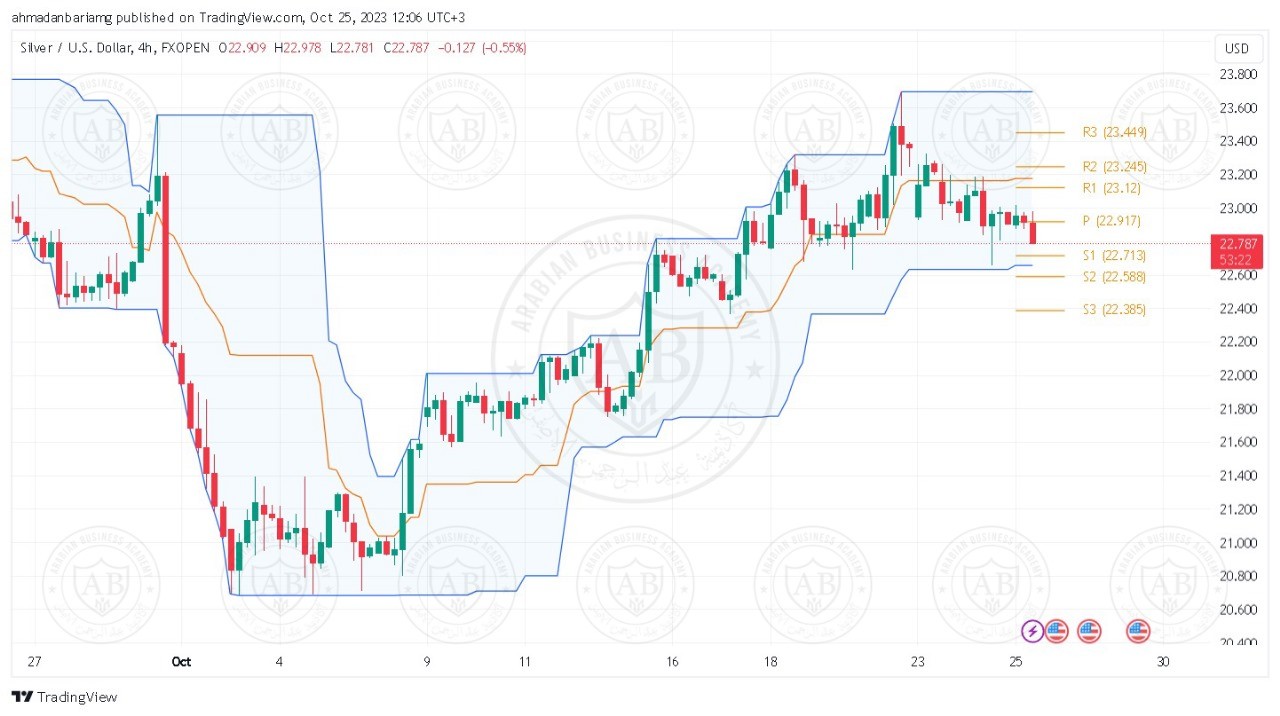The image size is (1280, 716).
Task: Select the 23 date on time axis
Action: click(917, 662)
